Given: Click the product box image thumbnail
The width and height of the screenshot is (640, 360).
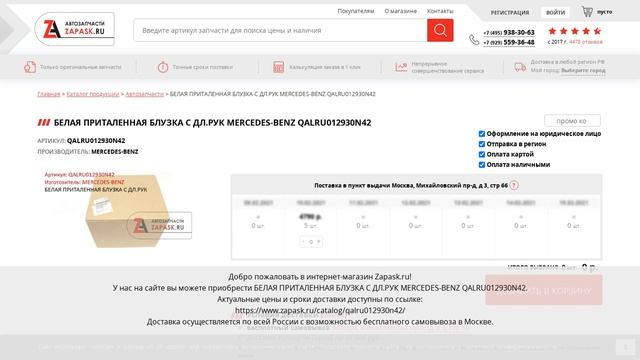Looking at the screenshot, I should [x=127, y=211].
